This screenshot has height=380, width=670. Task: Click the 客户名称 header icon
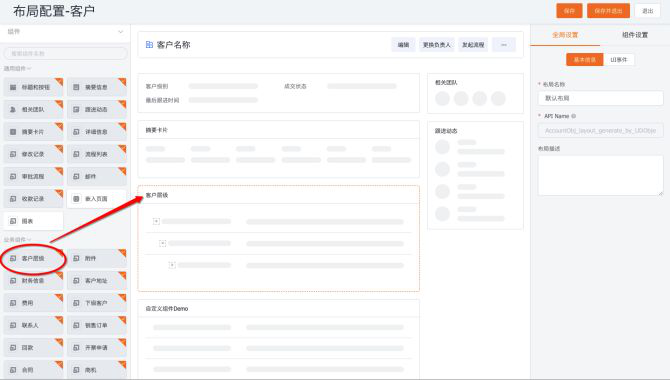point(149,44)
